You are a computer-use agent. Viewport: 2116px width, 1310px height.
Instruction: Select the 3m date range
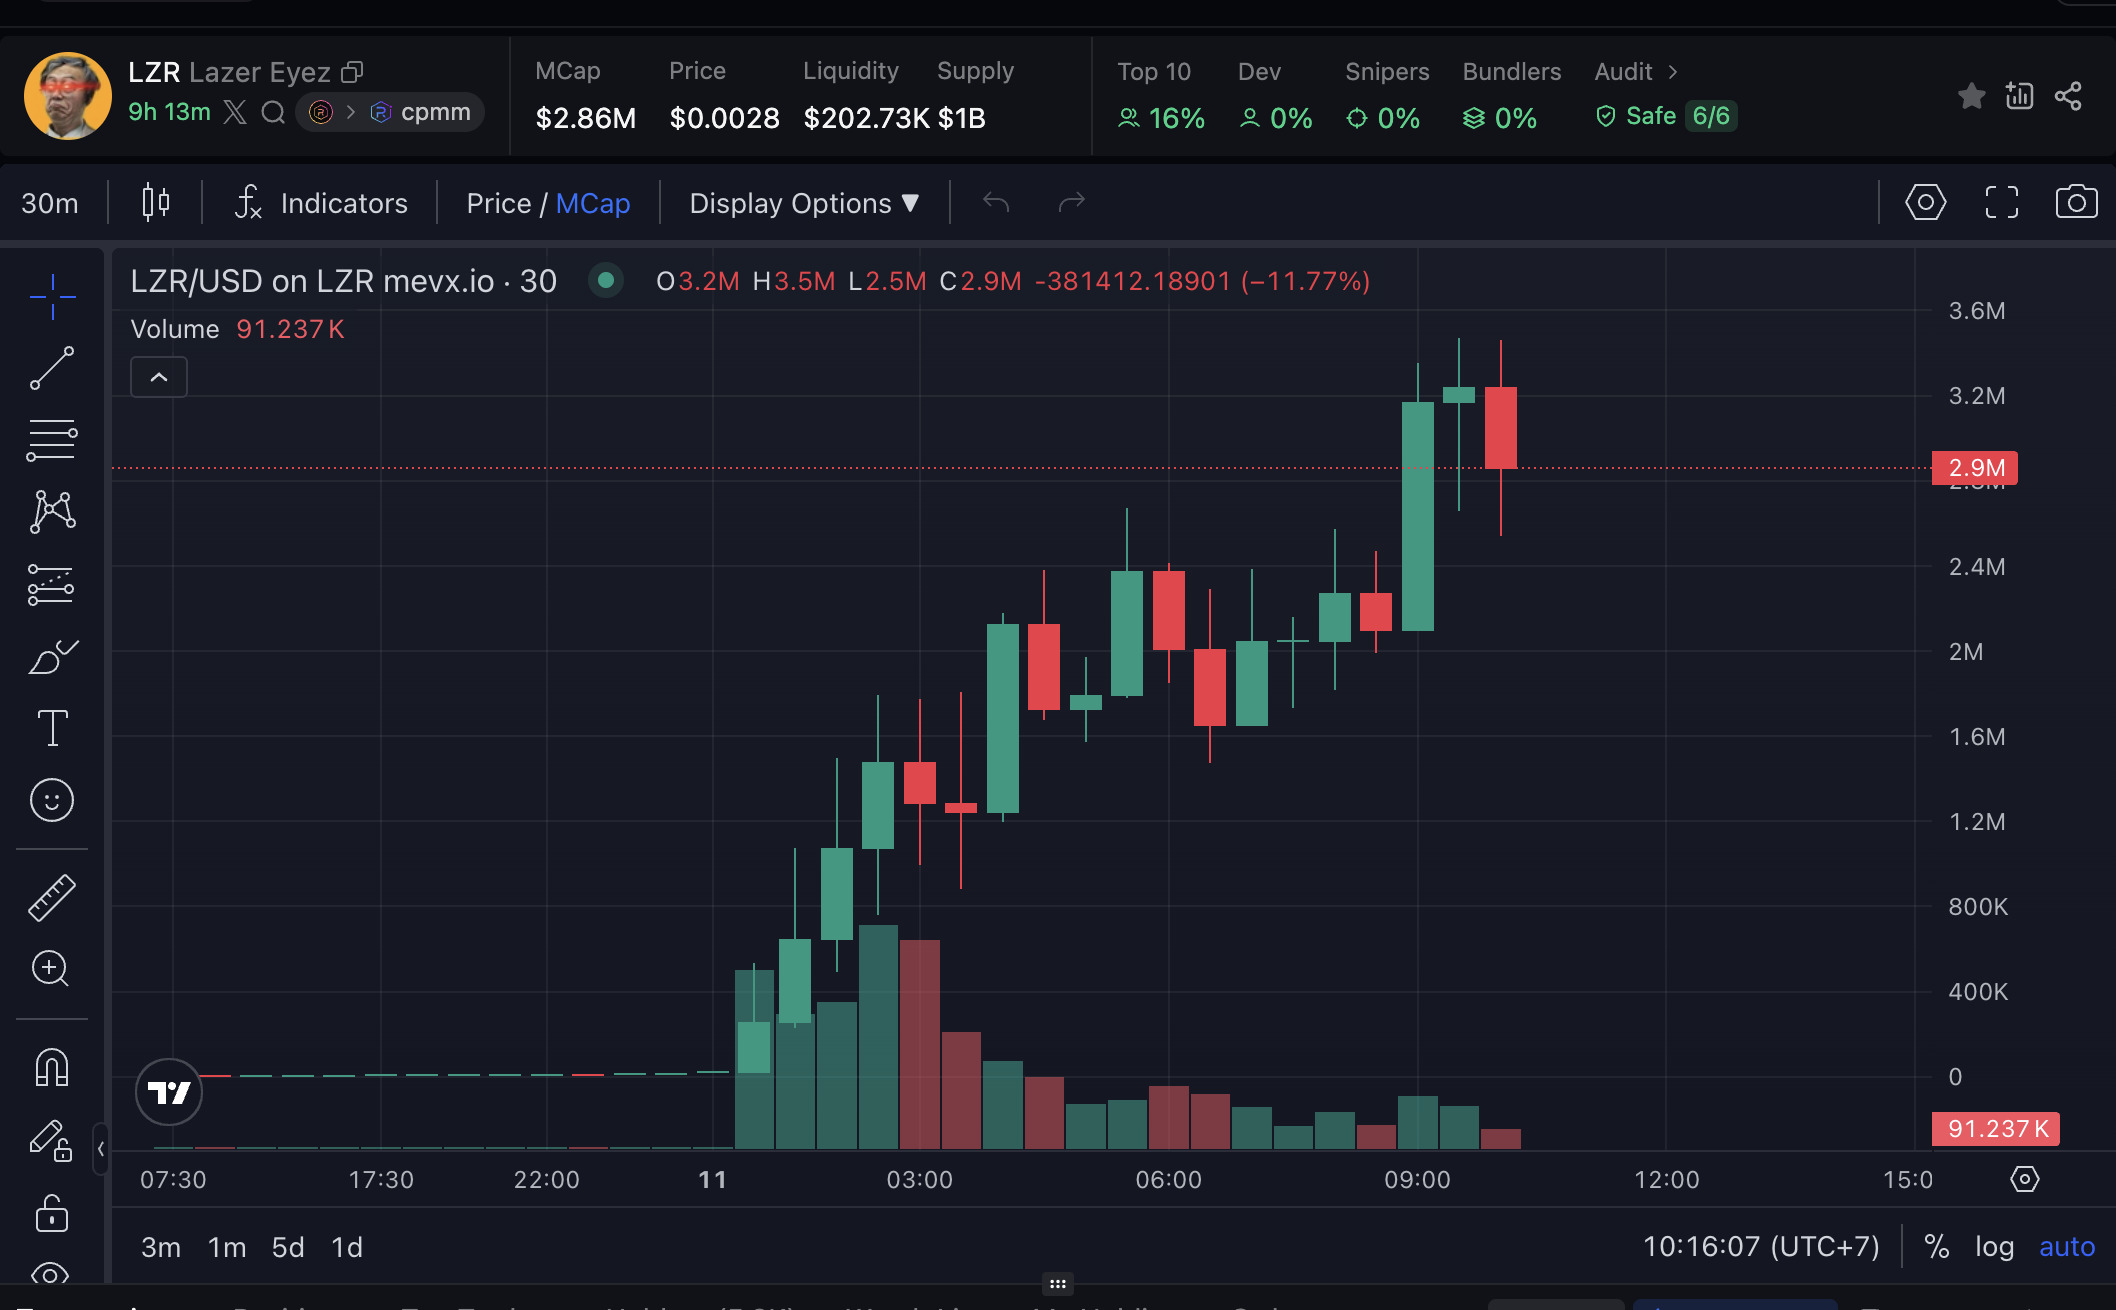160,1248
